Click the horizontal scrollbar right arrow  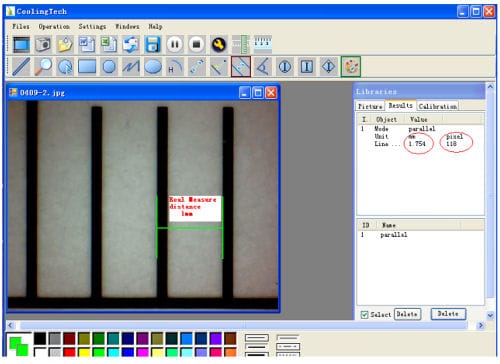(x=481, y=325)
